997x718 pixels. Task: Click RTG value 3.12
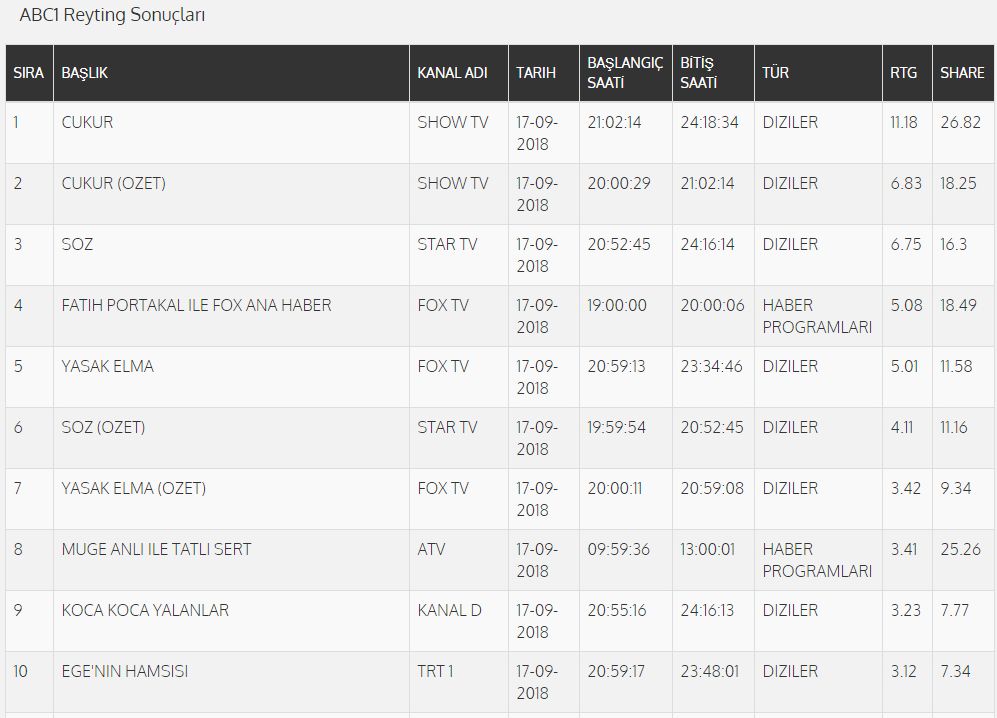pos(903,672)
